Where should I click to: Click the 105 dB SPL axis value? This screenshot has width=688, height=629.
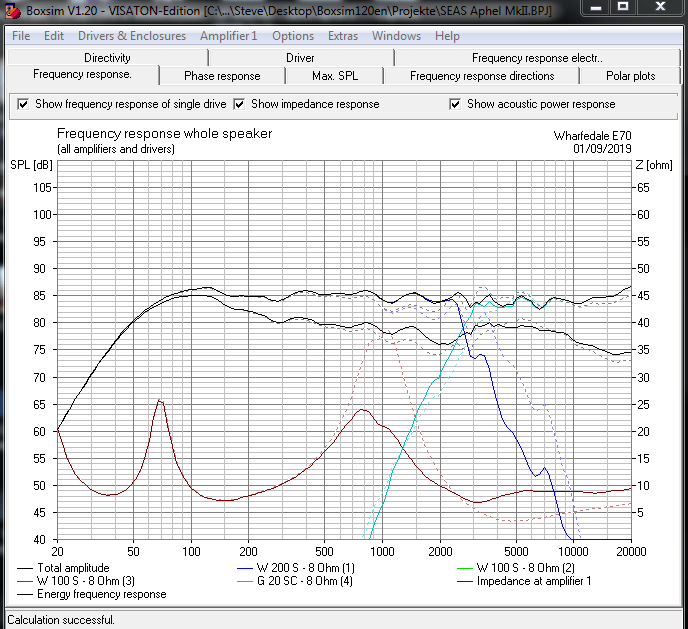click(42, 188)
